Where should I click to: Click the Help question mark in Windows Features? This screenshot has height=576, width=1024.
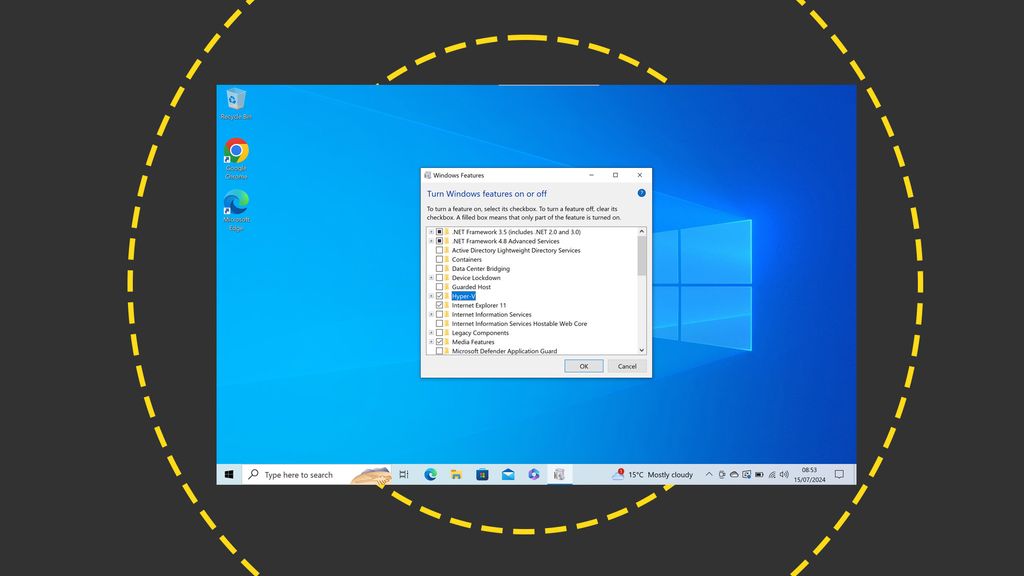click(x=641, y=192)
